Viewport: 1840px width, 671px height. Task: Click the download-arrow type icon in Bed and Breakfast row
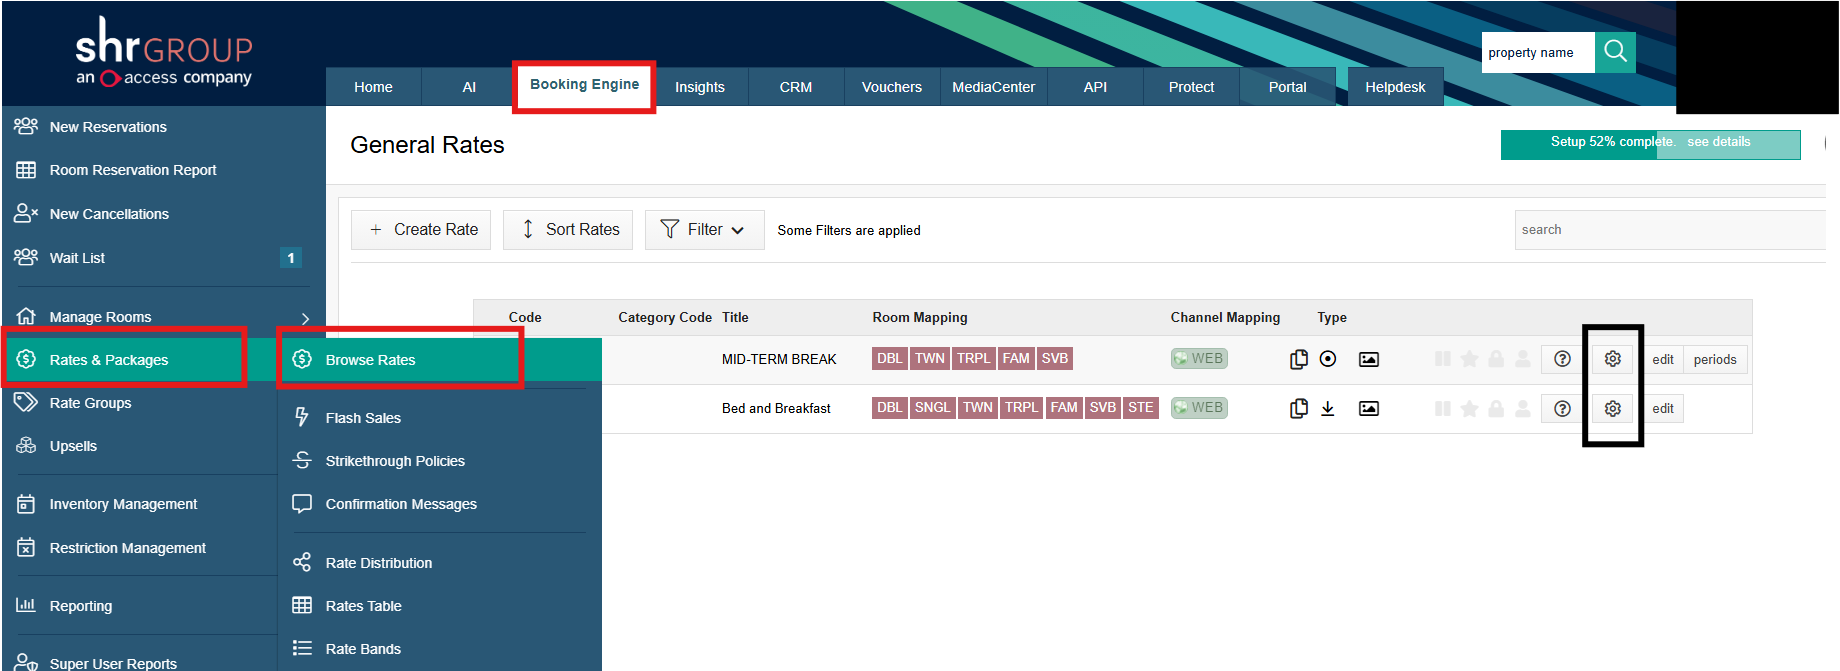coord(1328,408)
